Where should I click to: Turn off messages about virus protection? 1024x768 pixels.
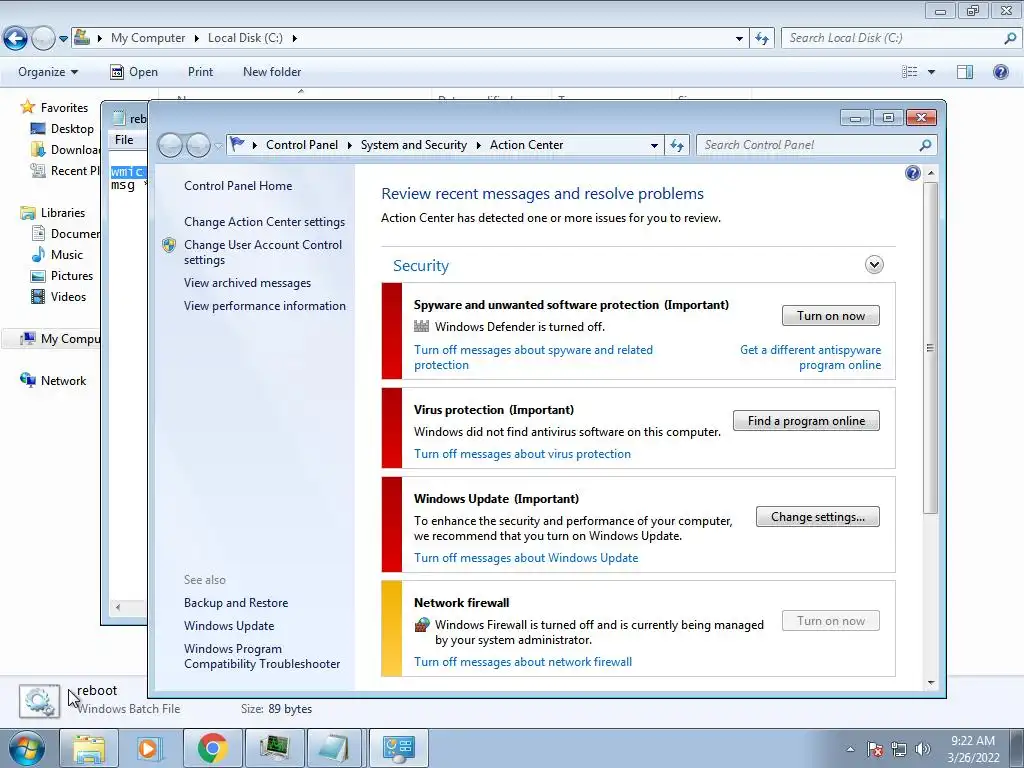point(522,454)
